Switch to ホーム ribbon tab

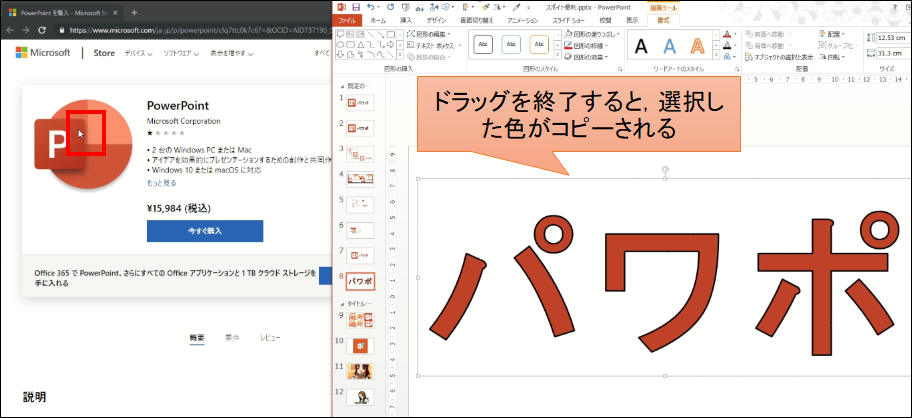tap(378, 20)
